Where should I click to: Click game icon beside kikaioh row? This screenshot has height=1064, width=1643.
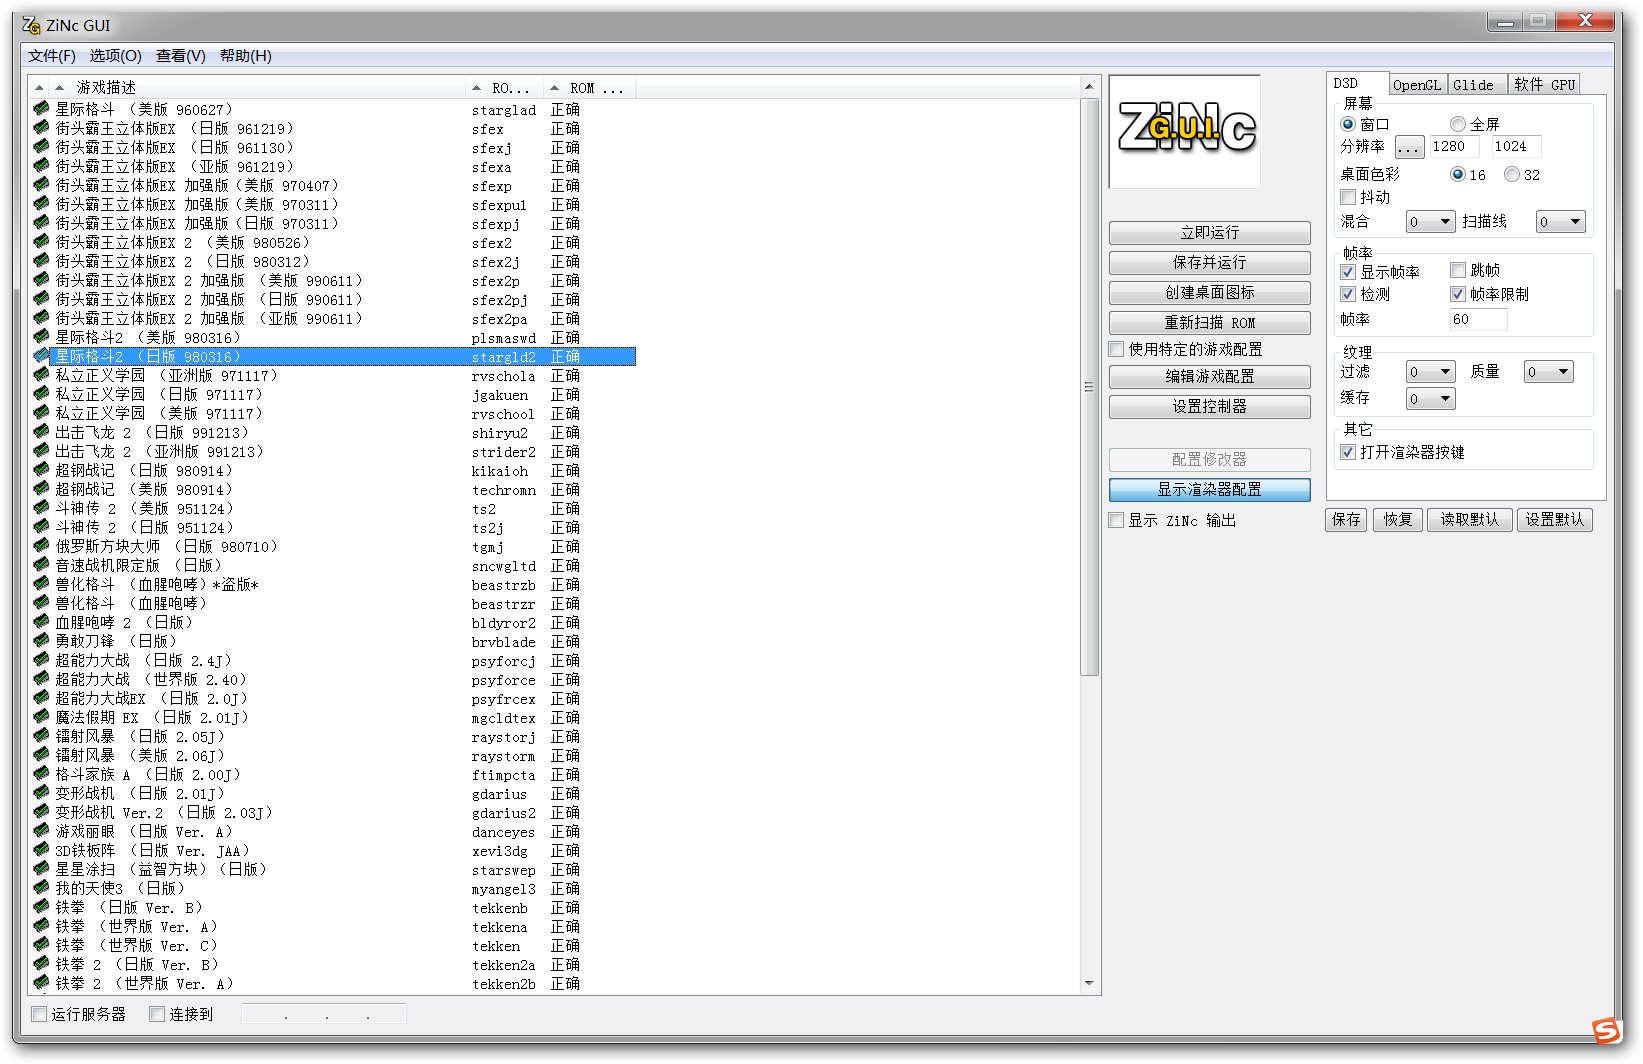pos(41,470)
